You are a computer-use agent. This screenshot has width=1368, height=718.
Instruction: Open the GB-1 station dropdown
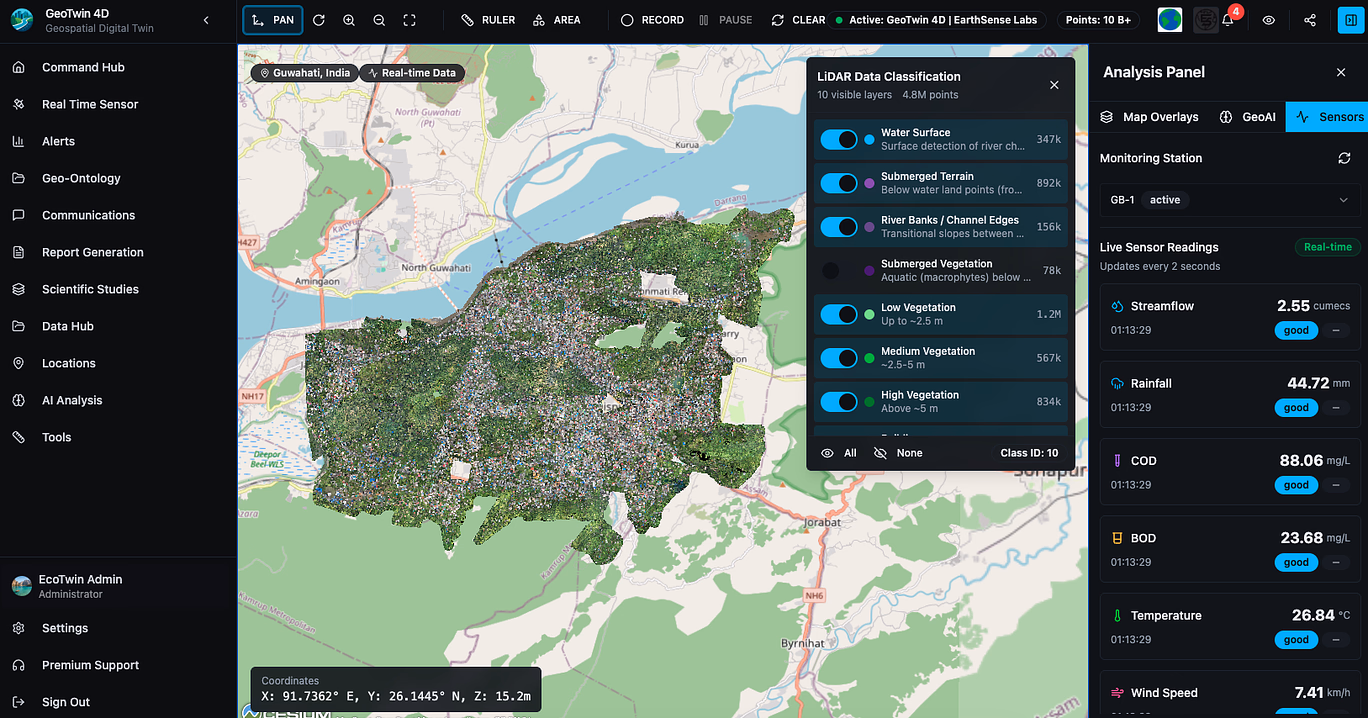coord(1230,200)
